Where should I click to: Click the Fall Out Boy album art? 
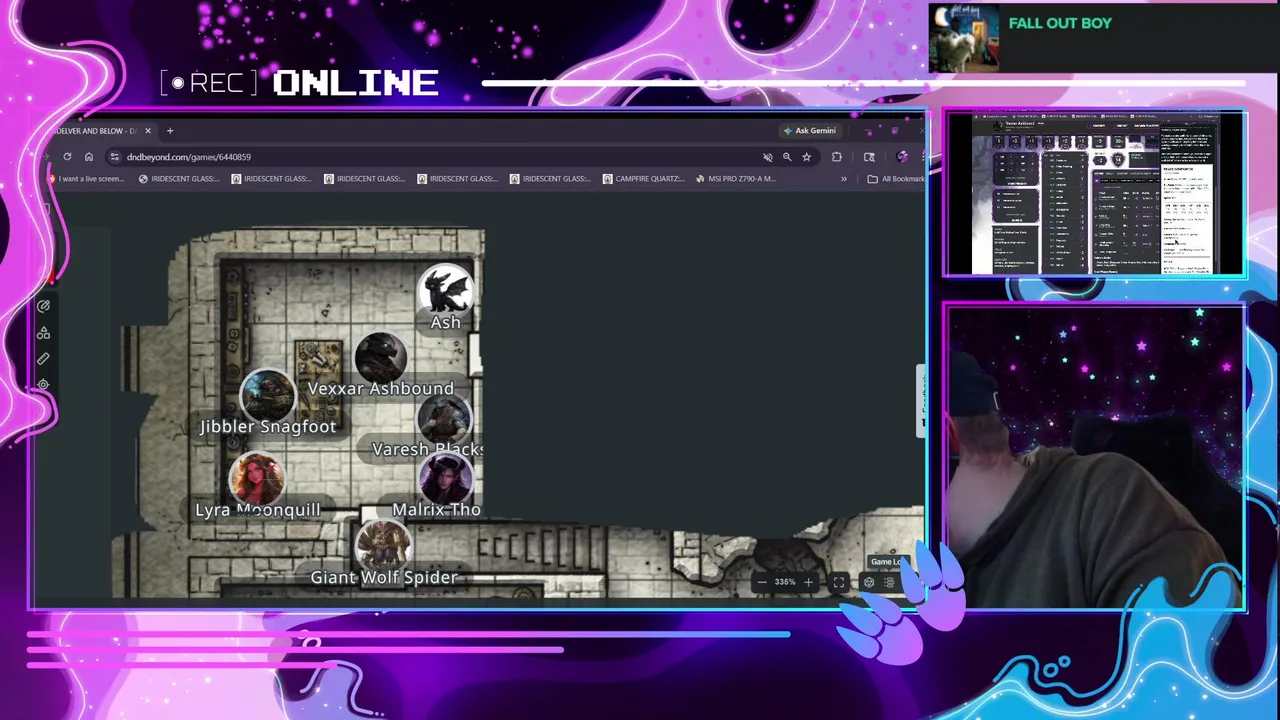click(x=964, y=39)
